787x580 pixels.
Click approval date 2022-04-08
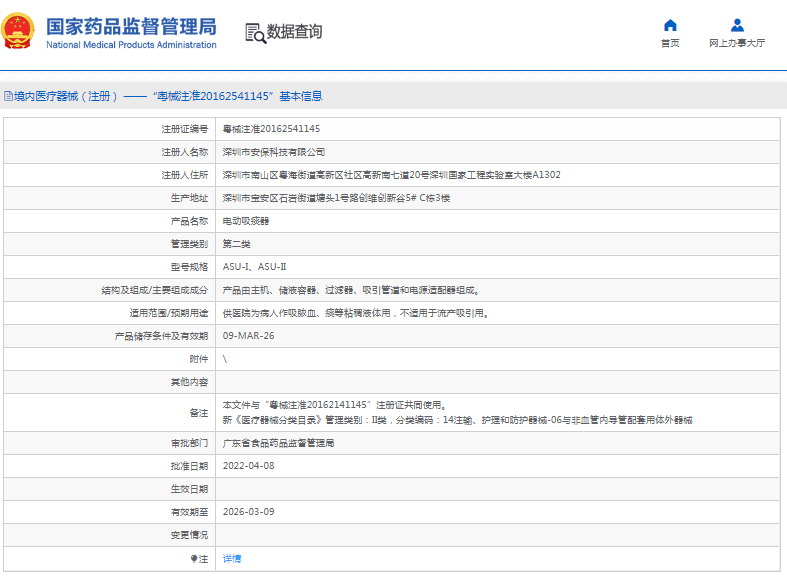tap(248, 466)
